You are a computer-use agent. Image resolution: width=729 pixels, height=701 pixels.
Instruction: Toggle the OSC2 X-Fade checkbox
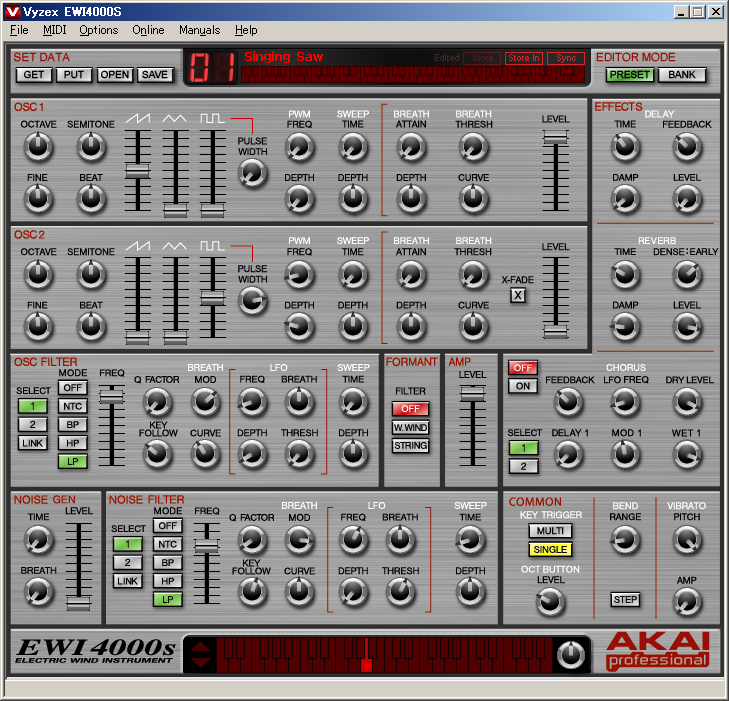coord(518,295)
